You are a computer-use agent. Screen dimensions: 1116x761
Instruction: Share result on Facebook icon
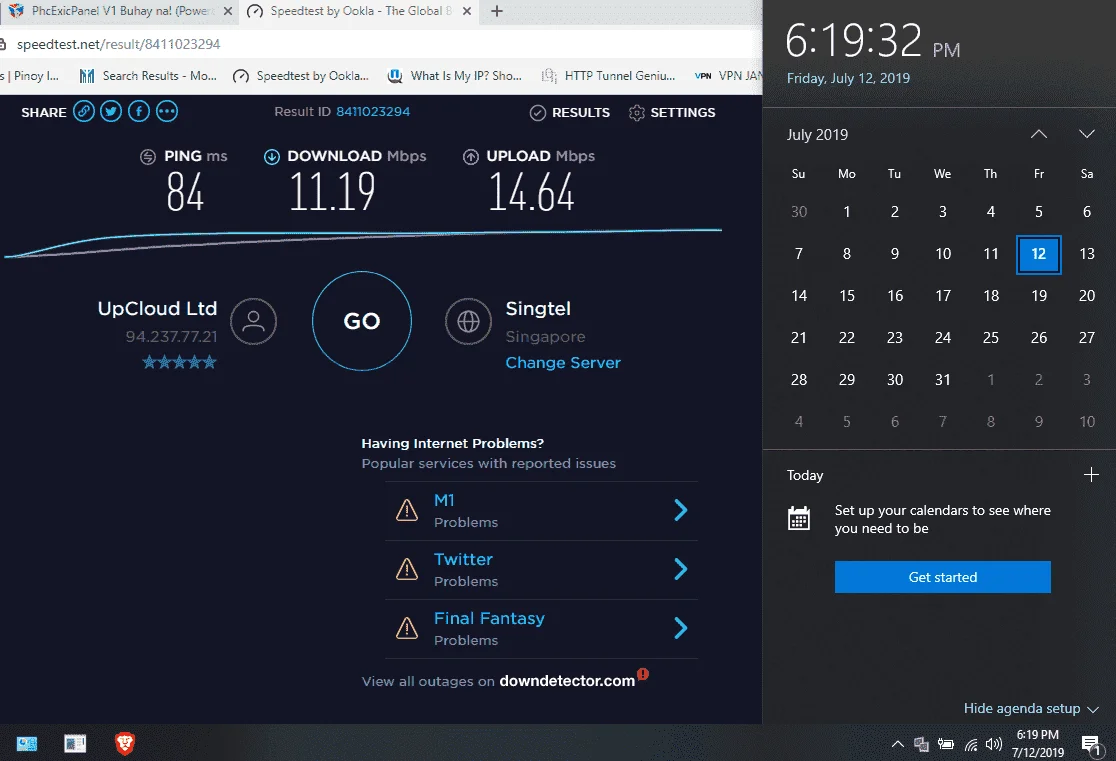point(139,112)
